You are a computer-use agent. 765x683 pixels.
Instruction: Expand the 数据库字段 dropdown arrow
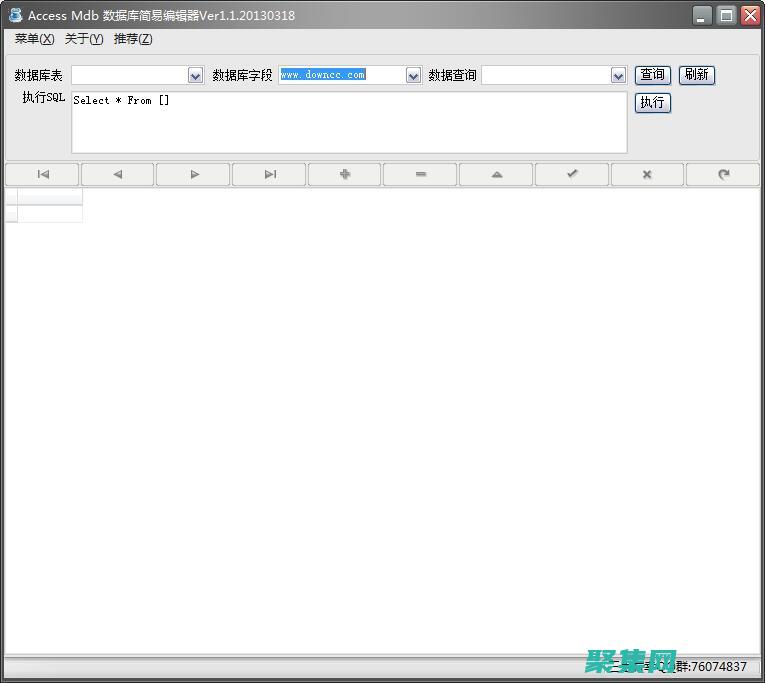click(413, 75)
